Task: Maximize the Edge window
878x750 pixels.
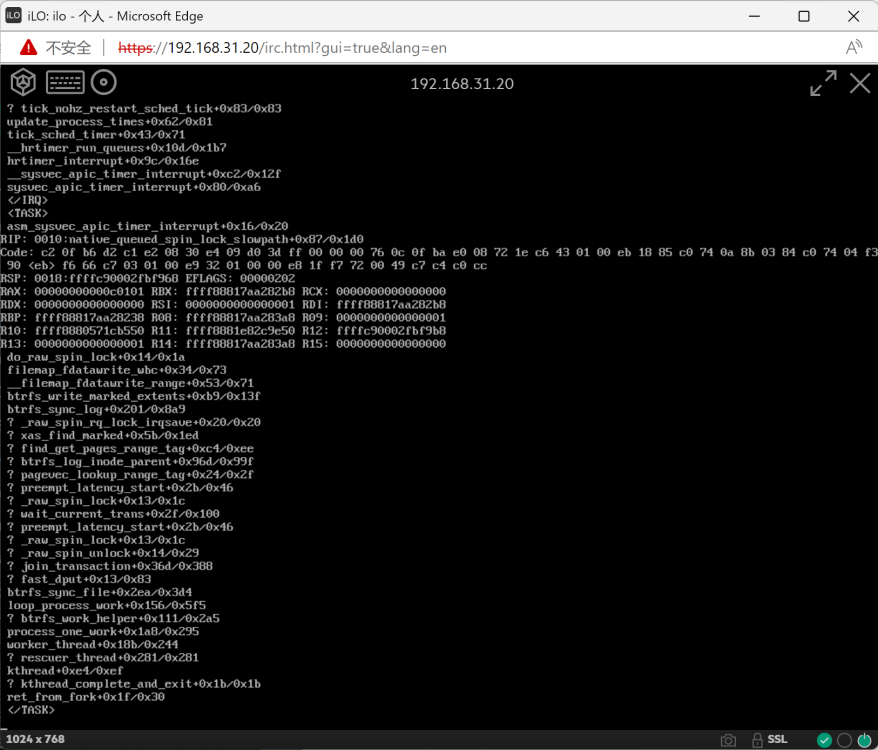Action: [804, 16]
